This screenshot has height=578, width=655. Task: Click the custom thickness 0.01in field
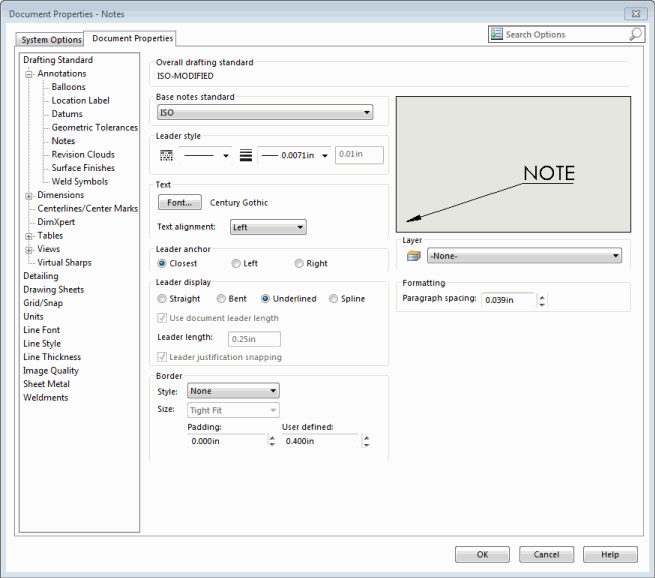(x=359, y=155)
